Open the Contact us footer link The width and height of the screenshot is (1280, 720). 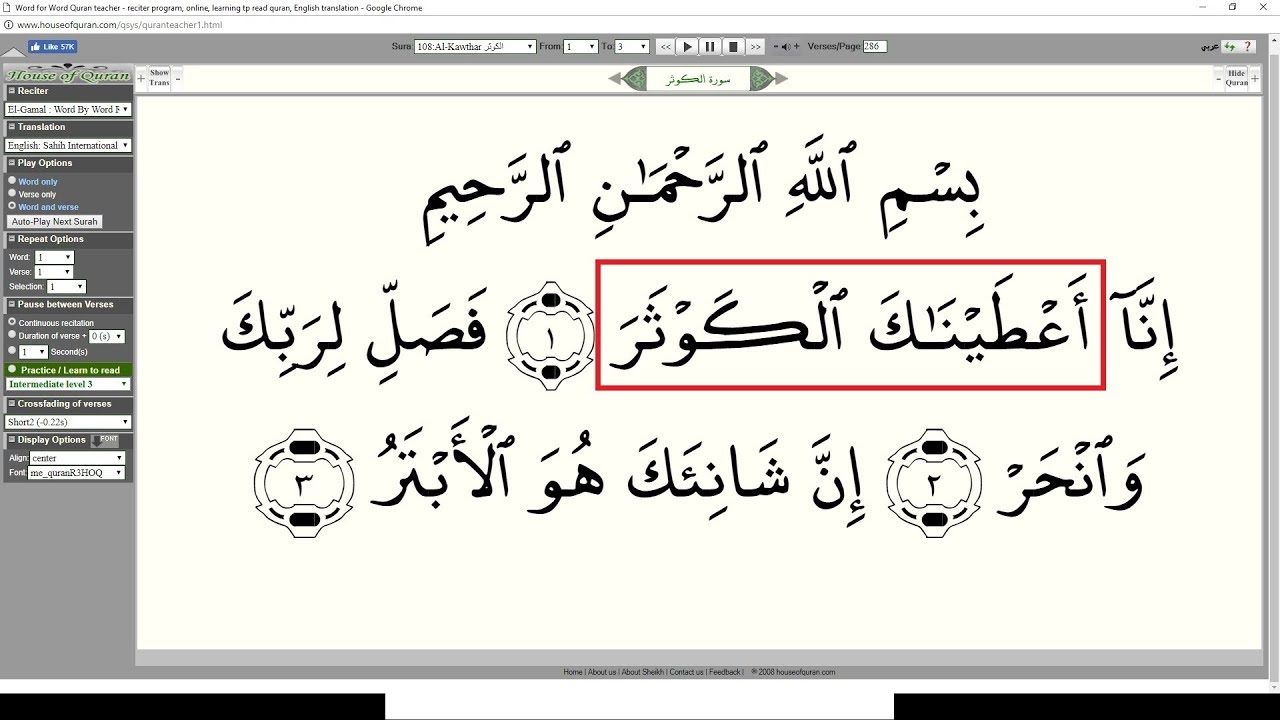point(686,672)
